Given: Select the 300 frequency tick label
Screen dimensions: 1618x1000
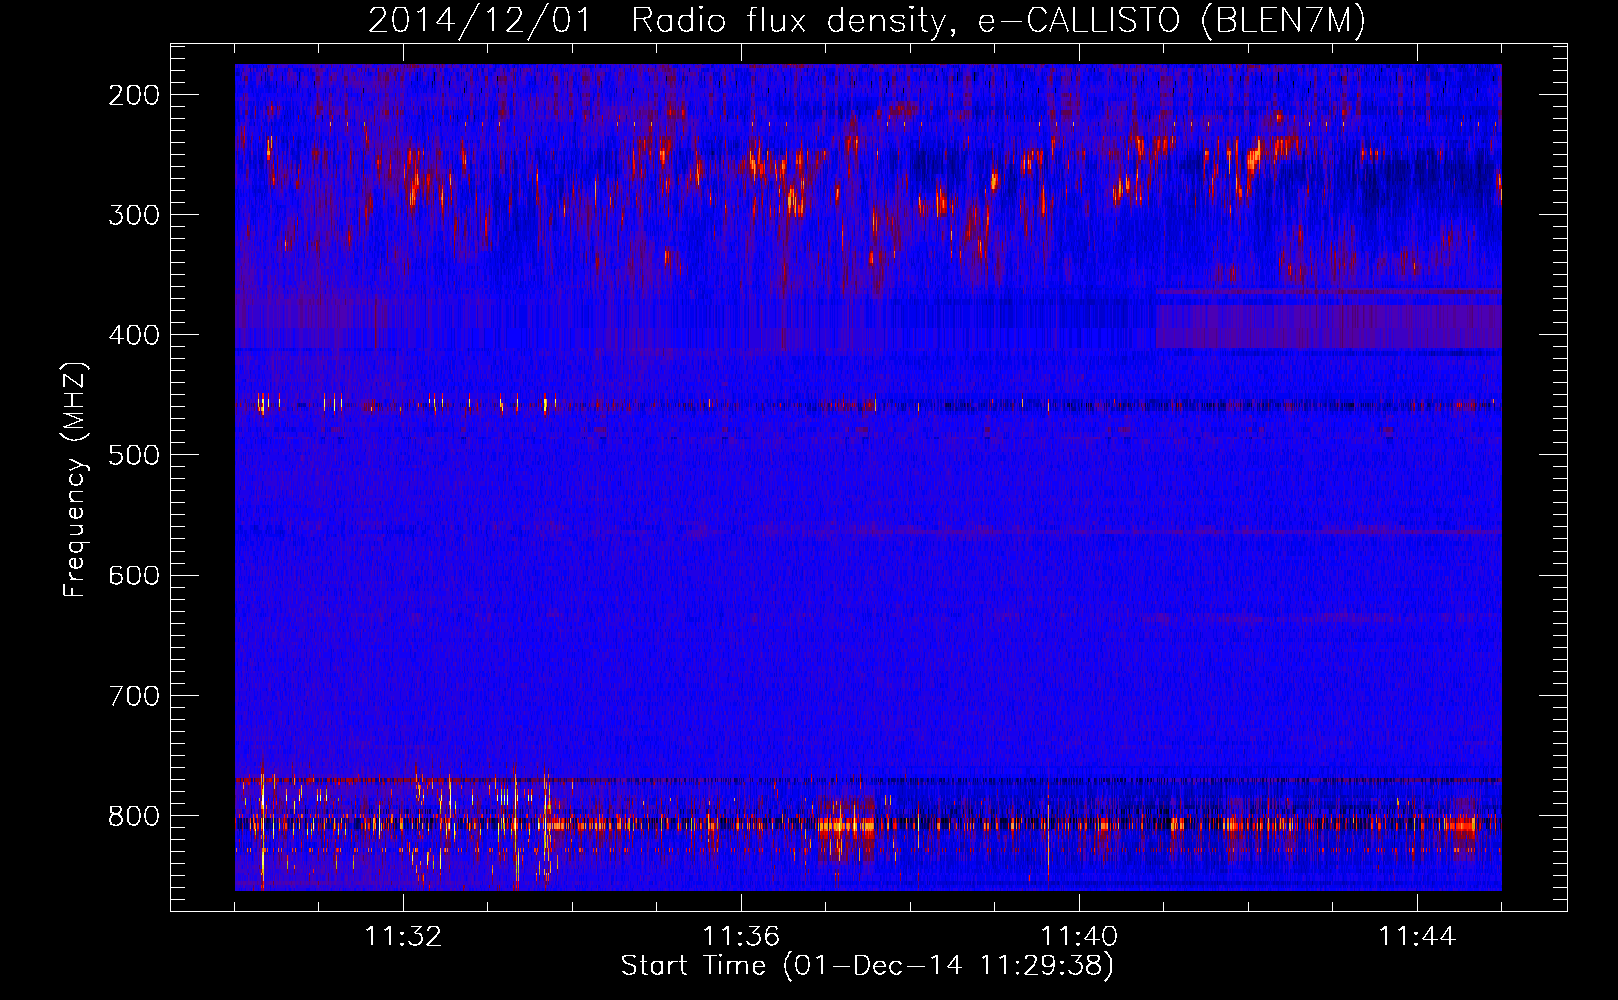Looking at the screenshot, I should (x=133, y=215).
